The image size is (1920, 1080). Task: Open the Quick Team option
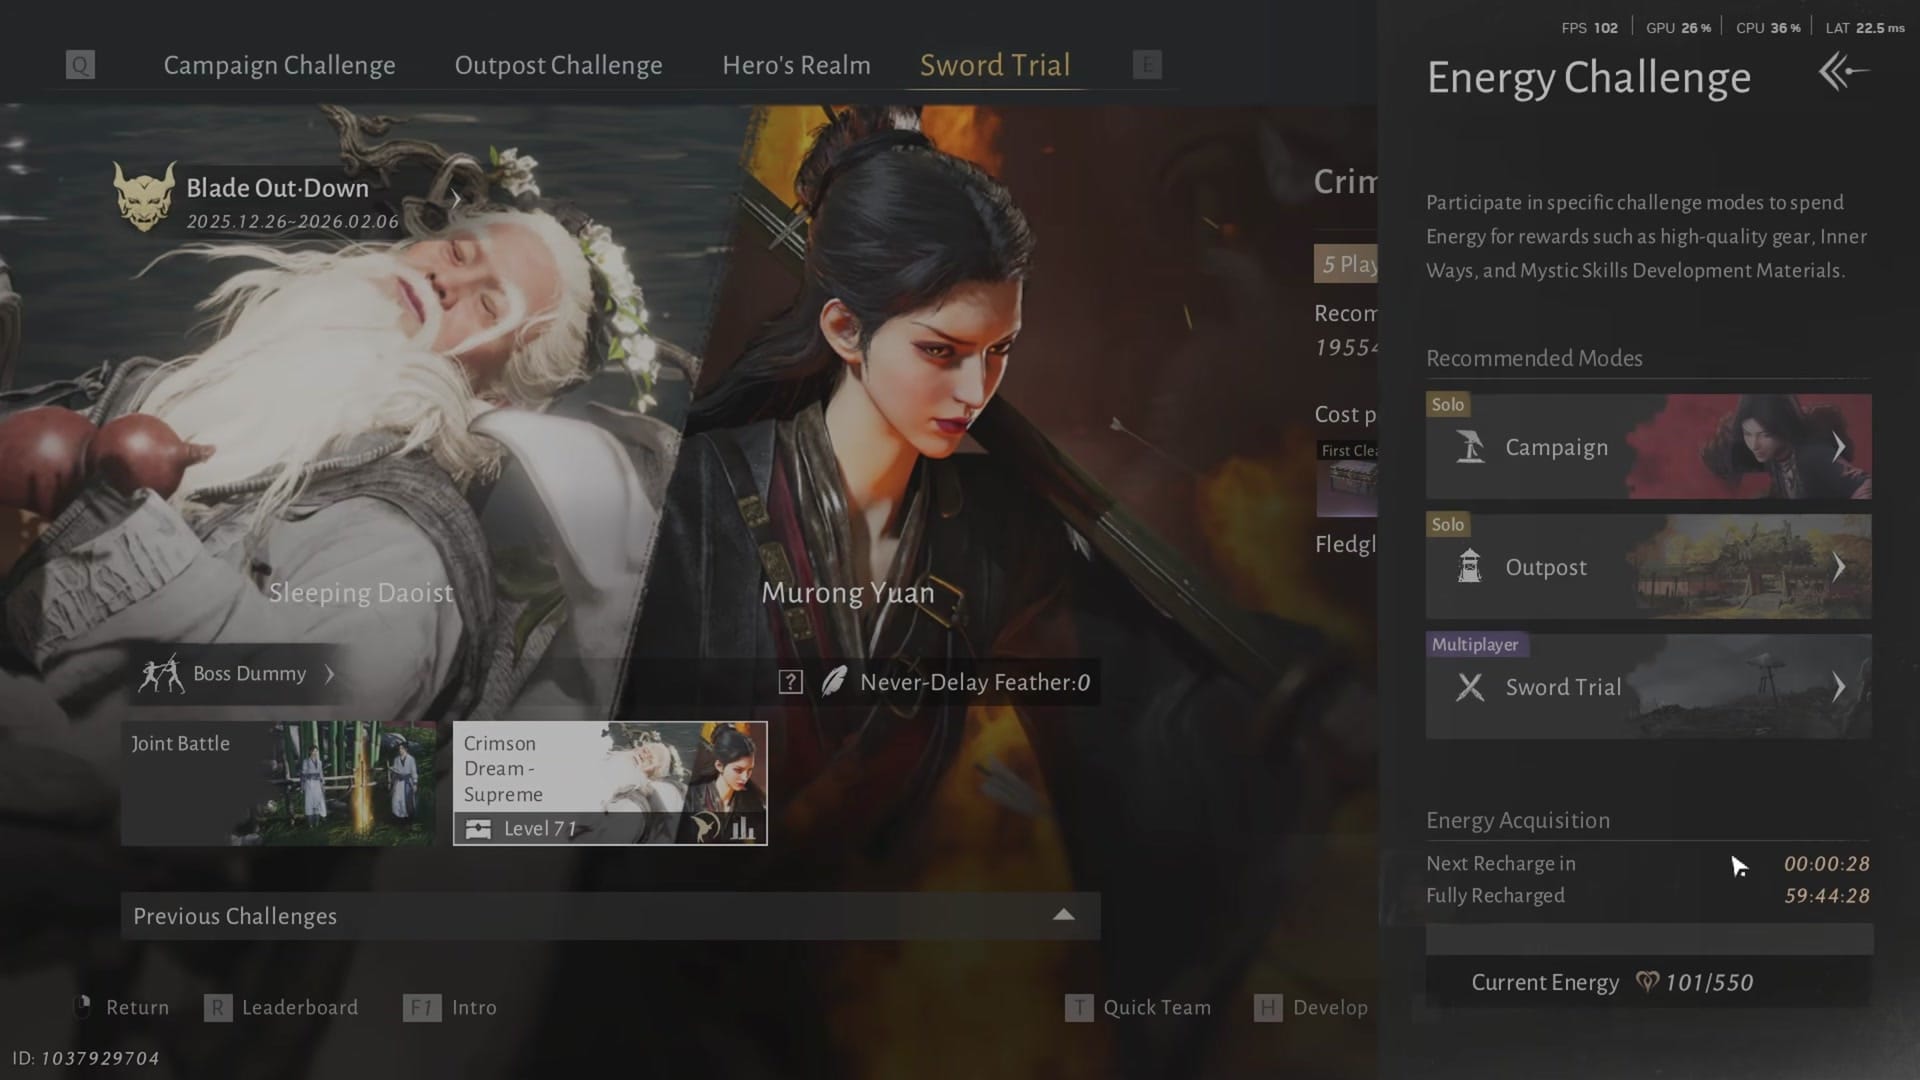1155,1007
